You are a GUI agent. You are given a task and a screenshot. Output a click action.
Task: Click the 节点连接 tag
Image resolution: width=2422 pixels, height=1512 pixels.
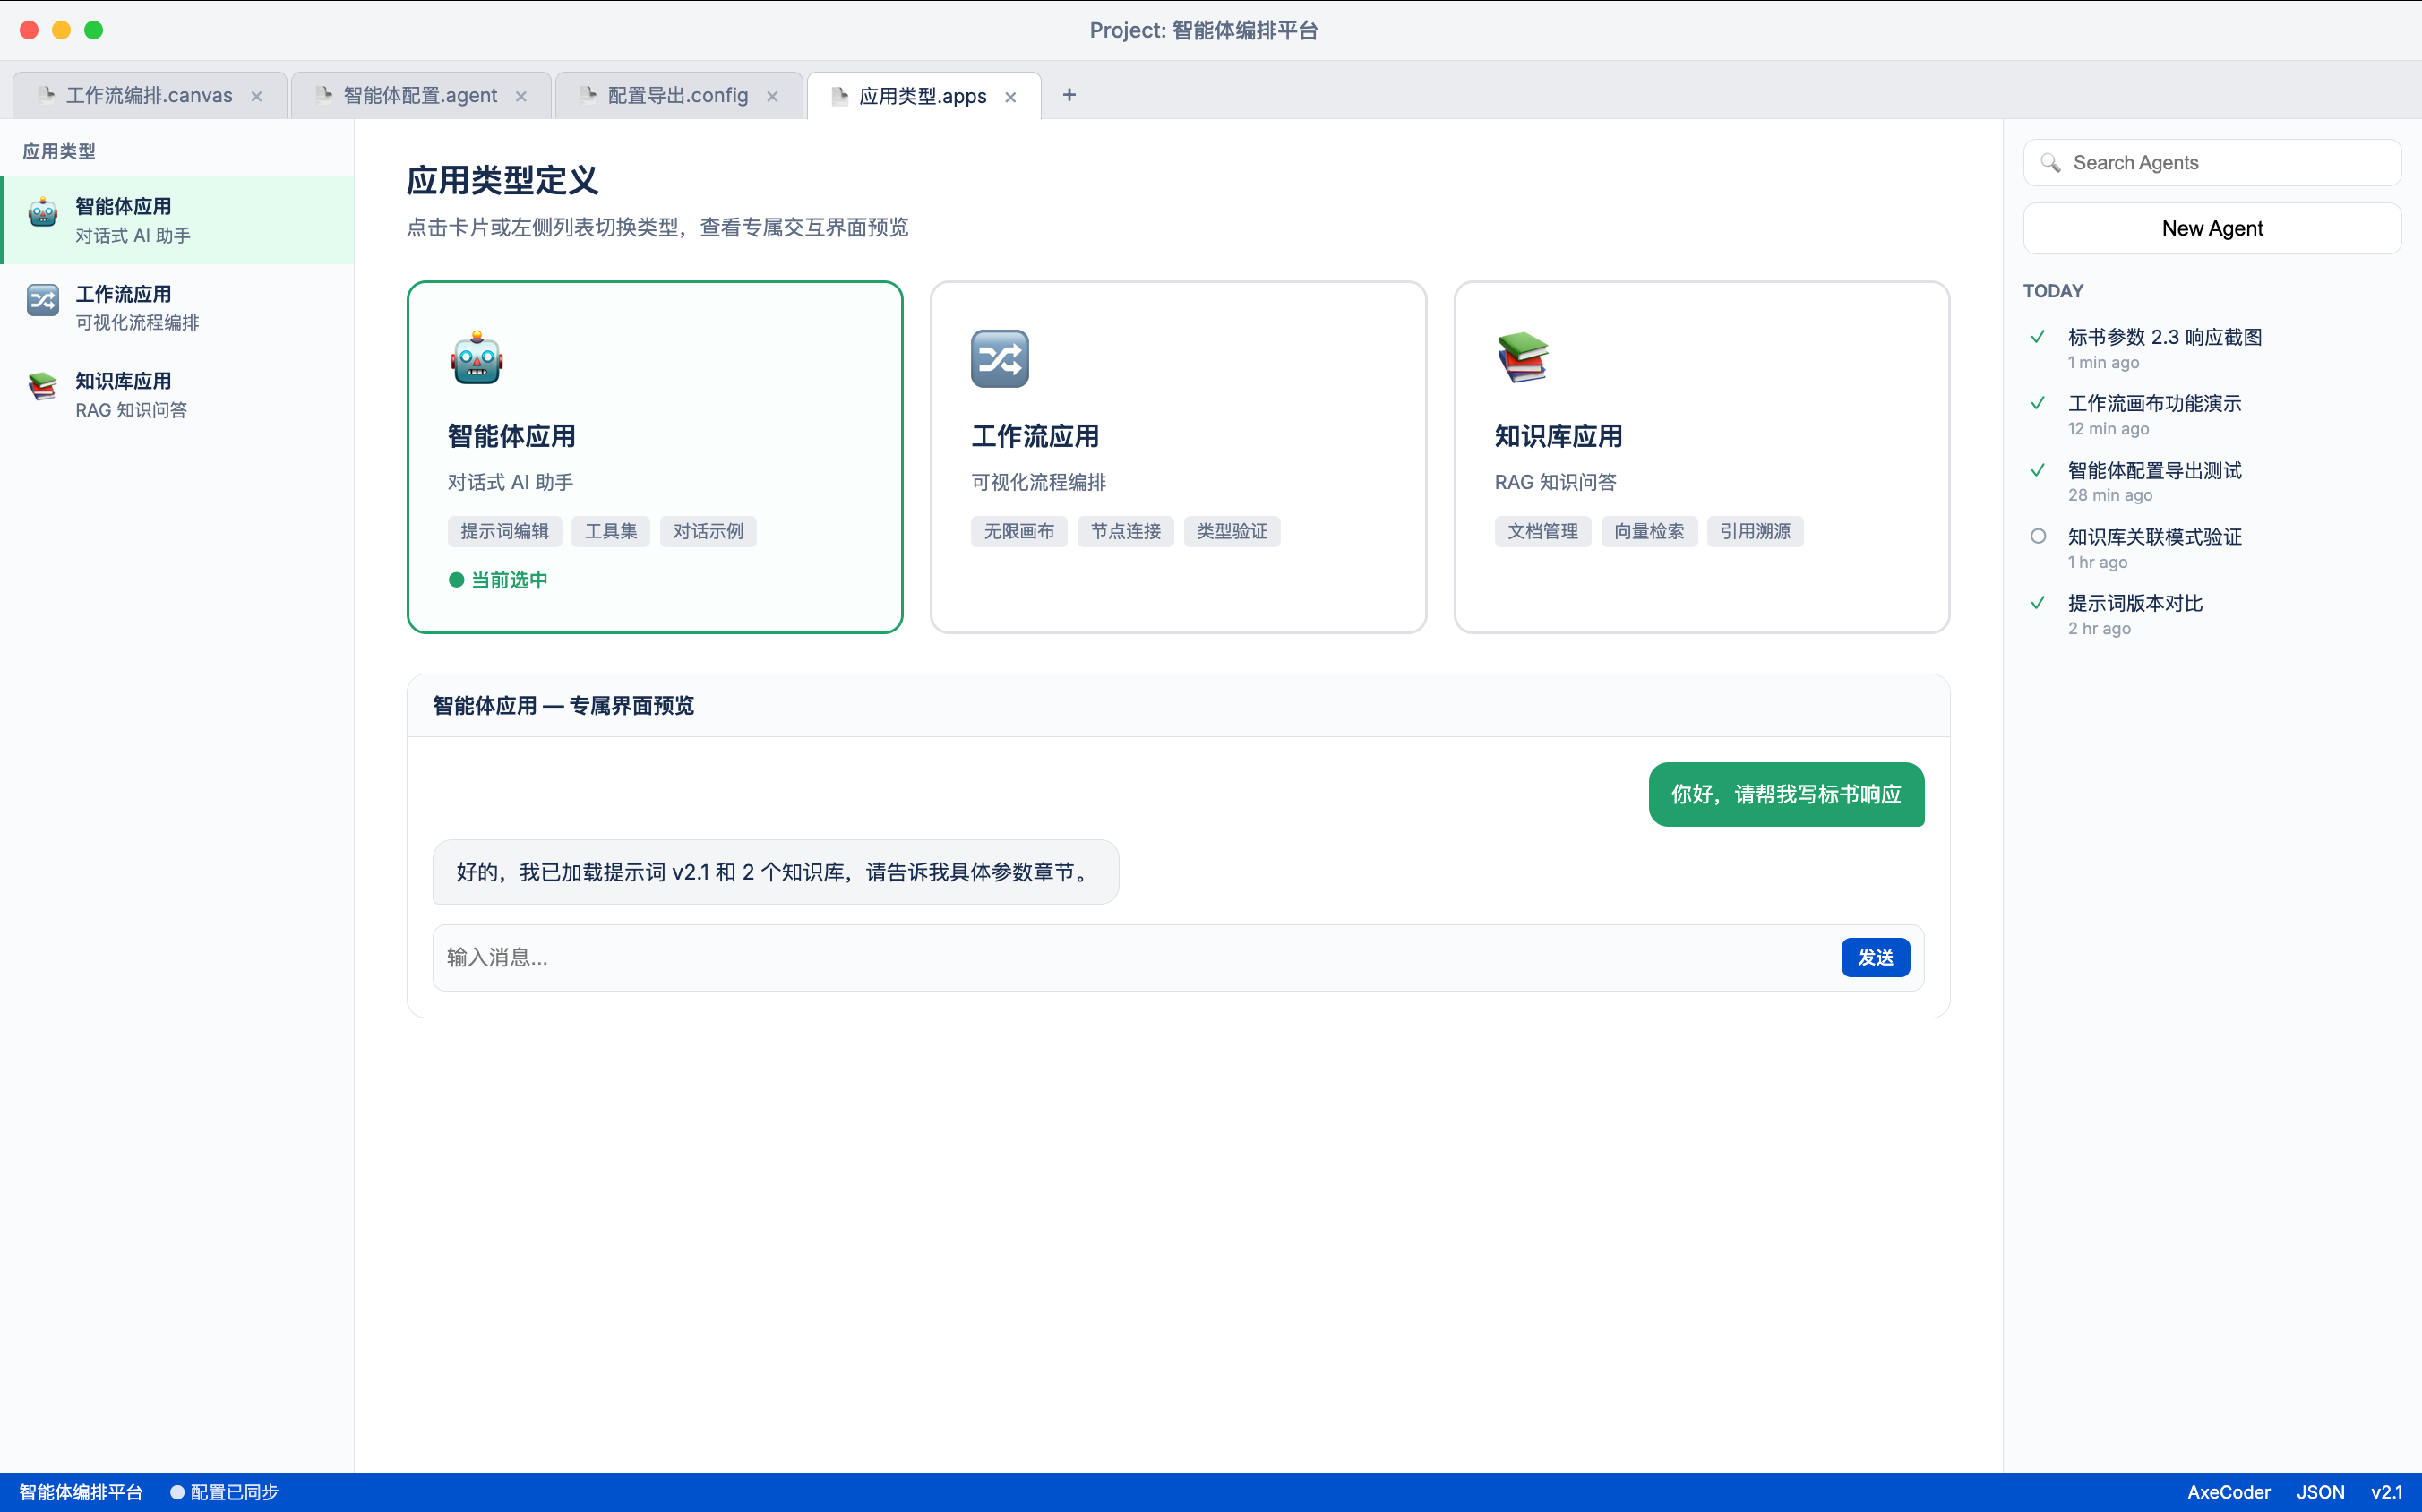[1125, 531]
